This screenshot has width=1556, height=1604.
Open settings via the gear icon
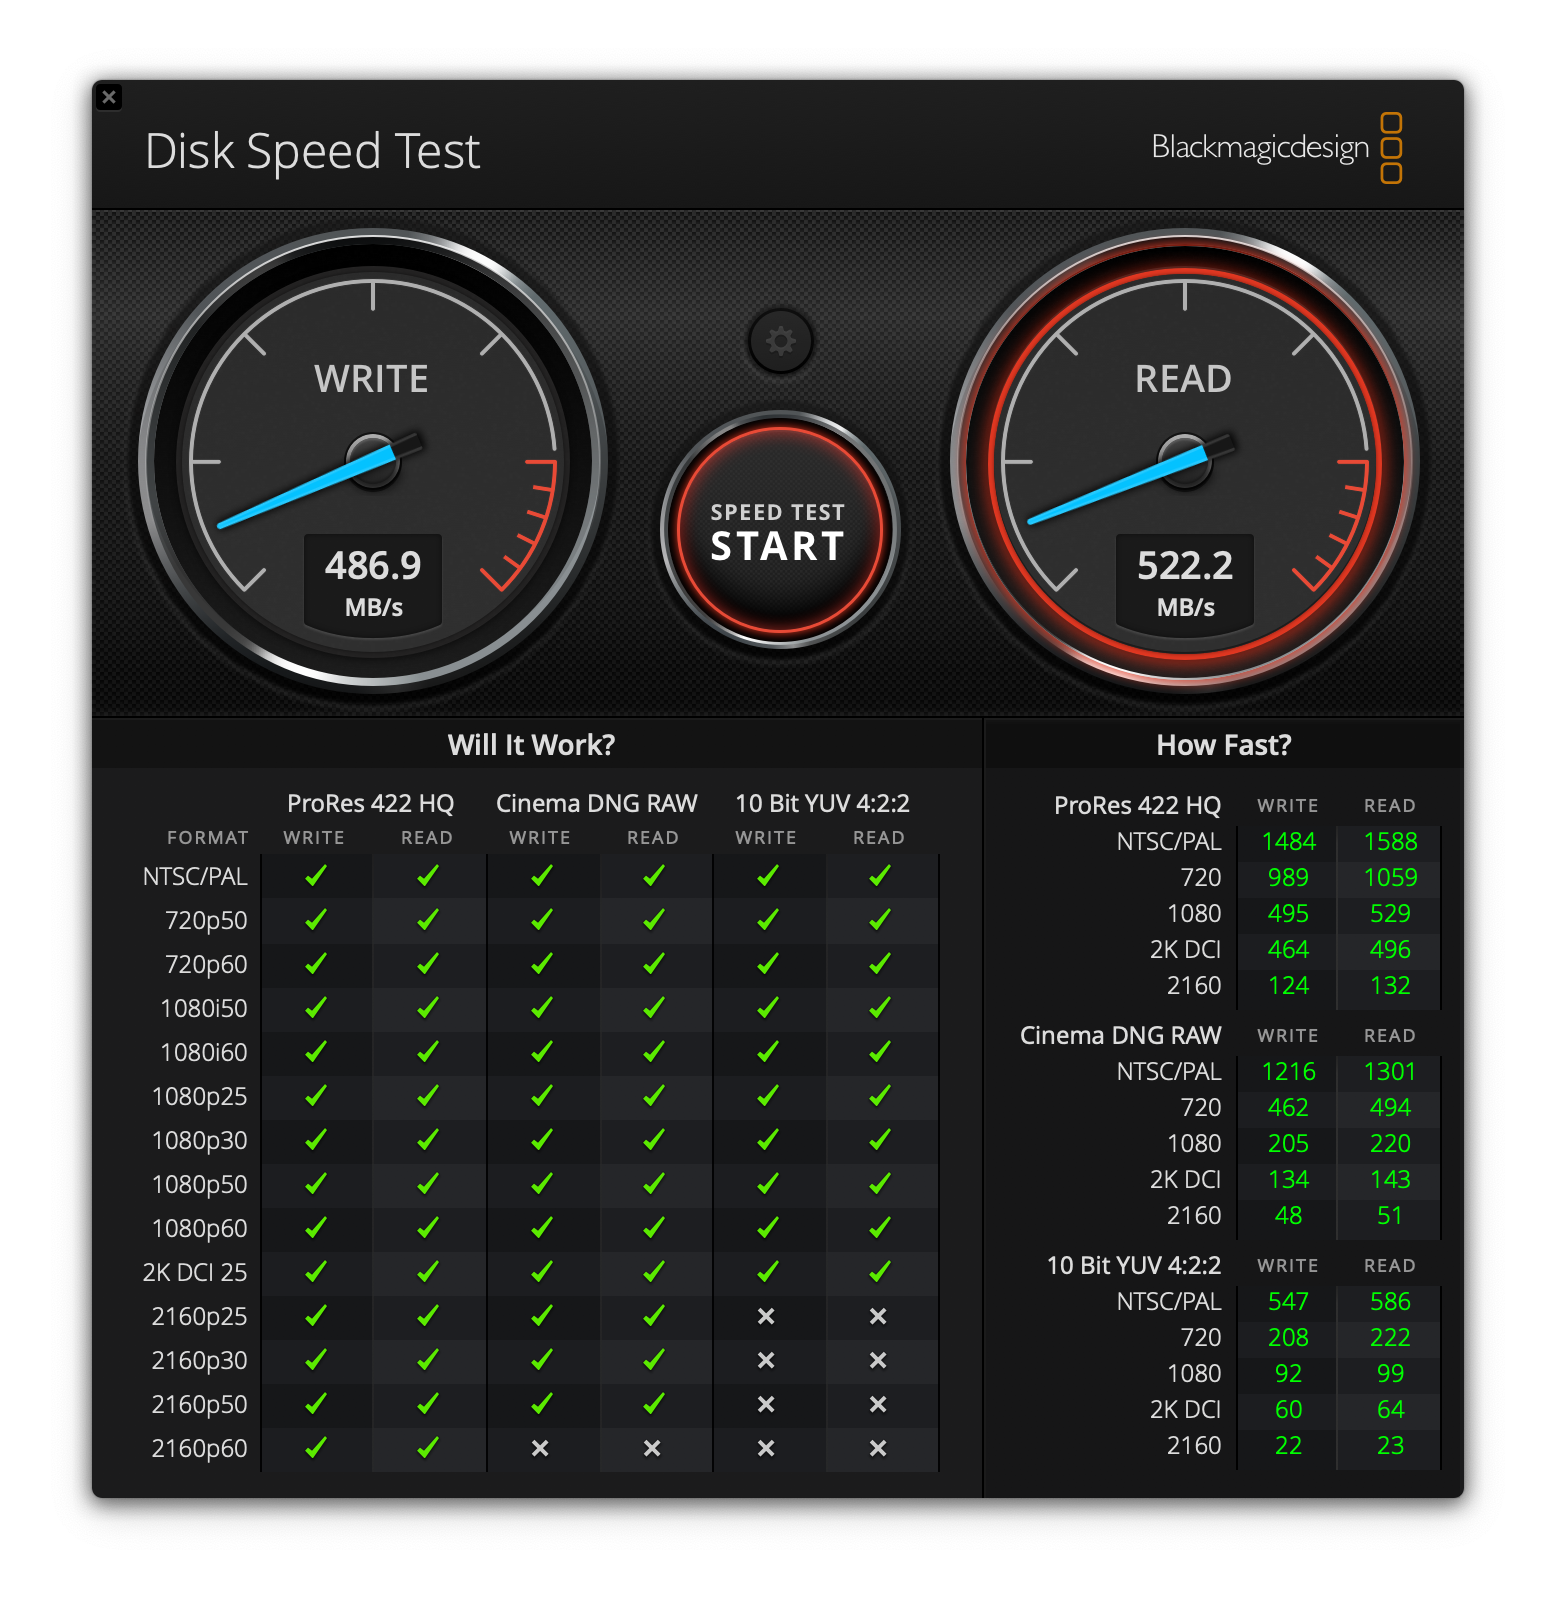[x=780, y=341]
